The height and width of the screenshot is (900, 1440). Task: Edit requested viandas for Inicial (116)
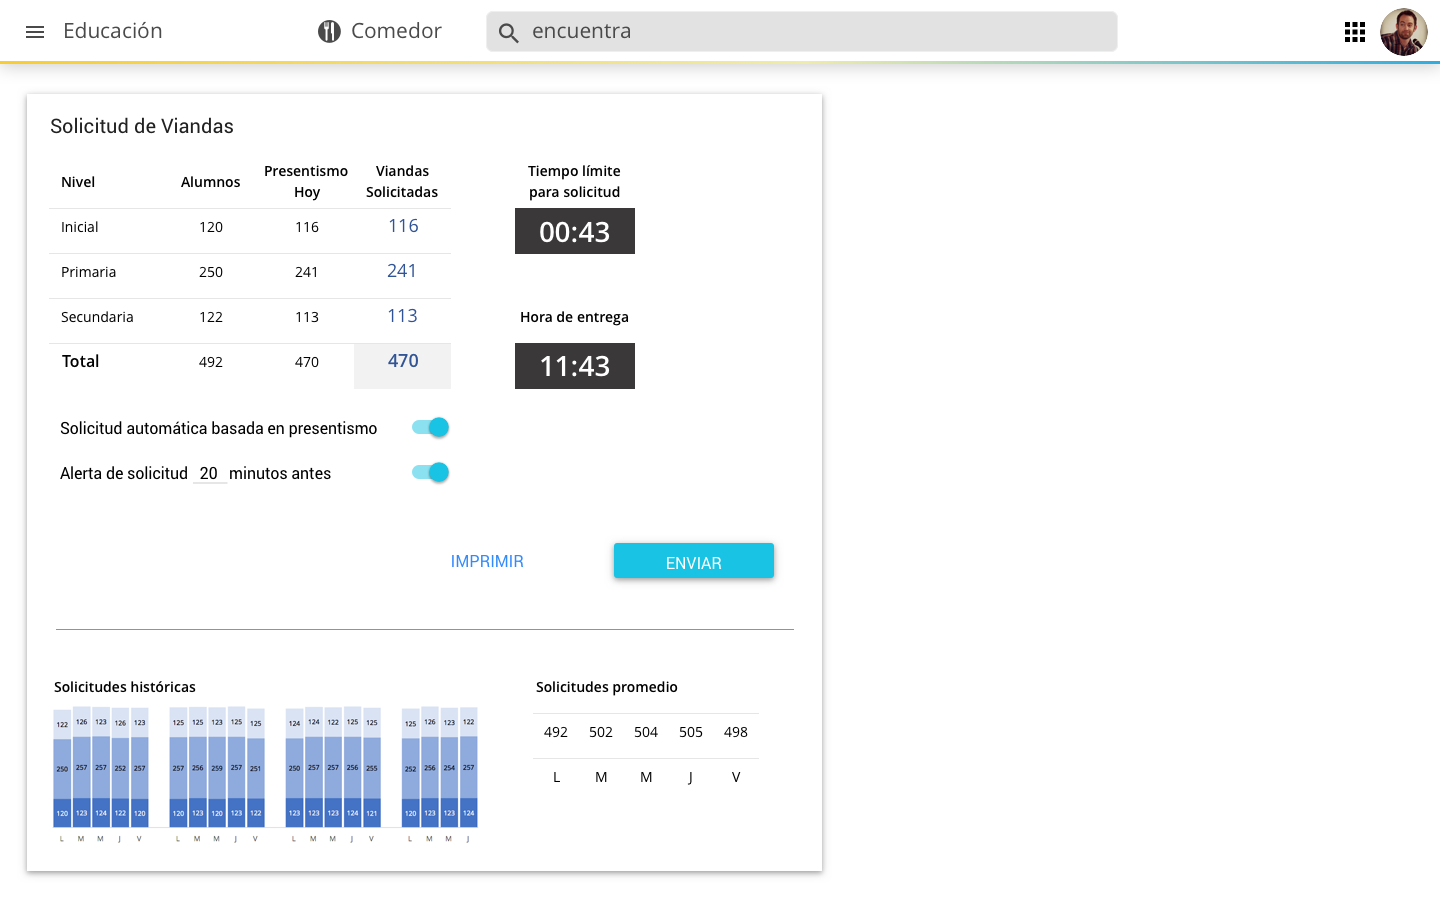point(403,227)
